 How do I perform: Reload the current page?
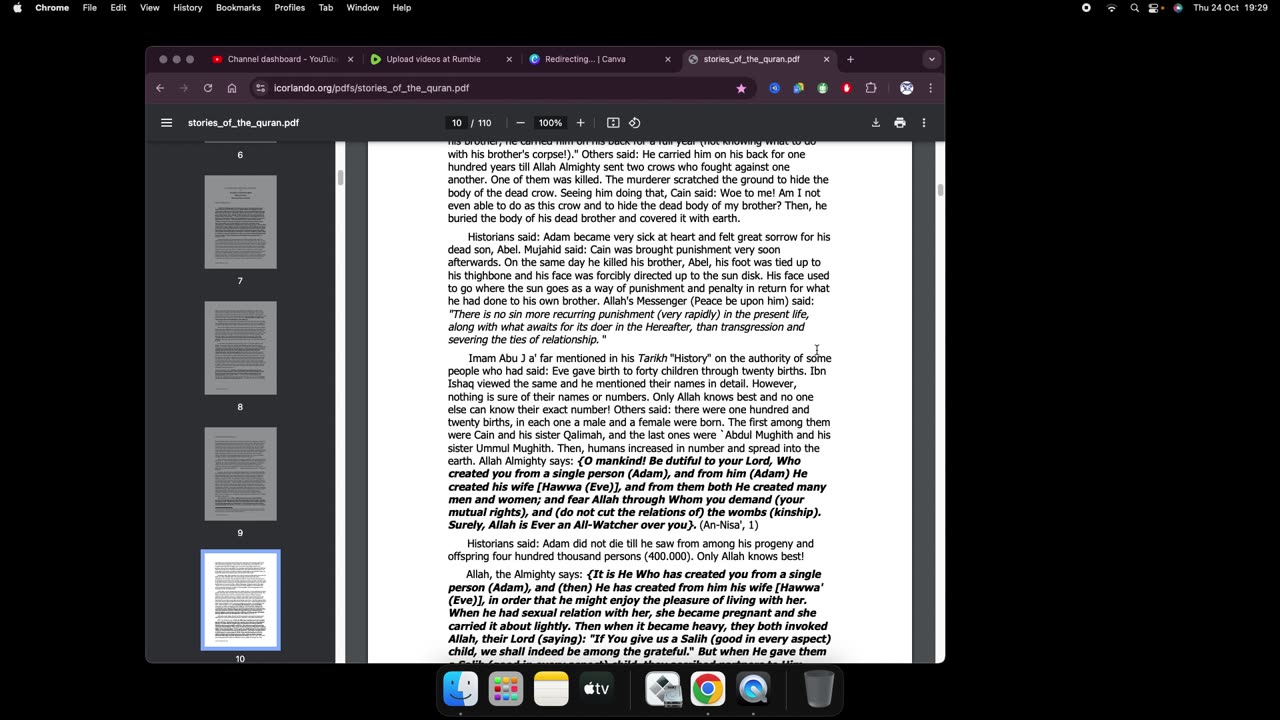pyautogui.click(x=208, y=88)
